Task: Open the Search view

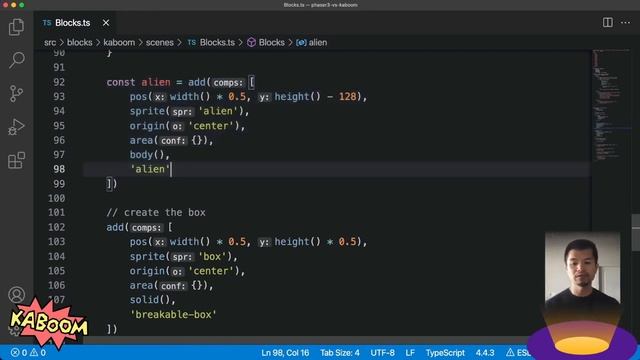Action: point(16,60)
